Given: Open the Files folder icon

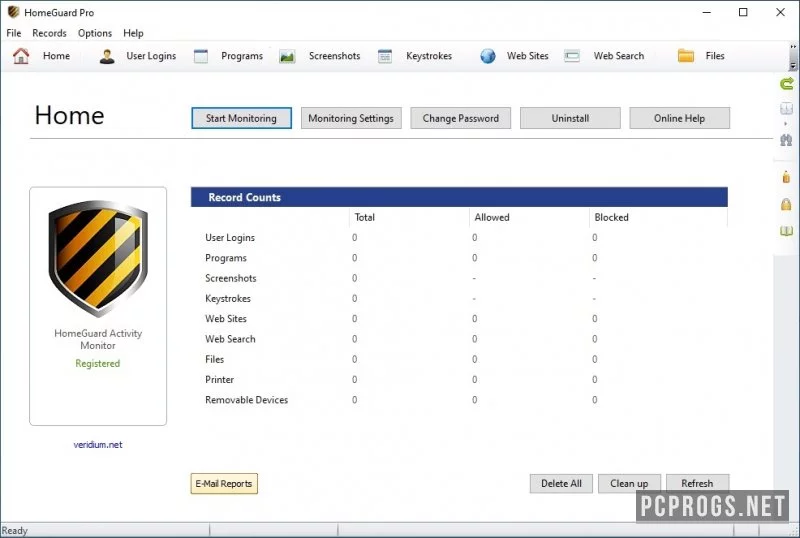Looking at the screenshot, I should [686, 56].
